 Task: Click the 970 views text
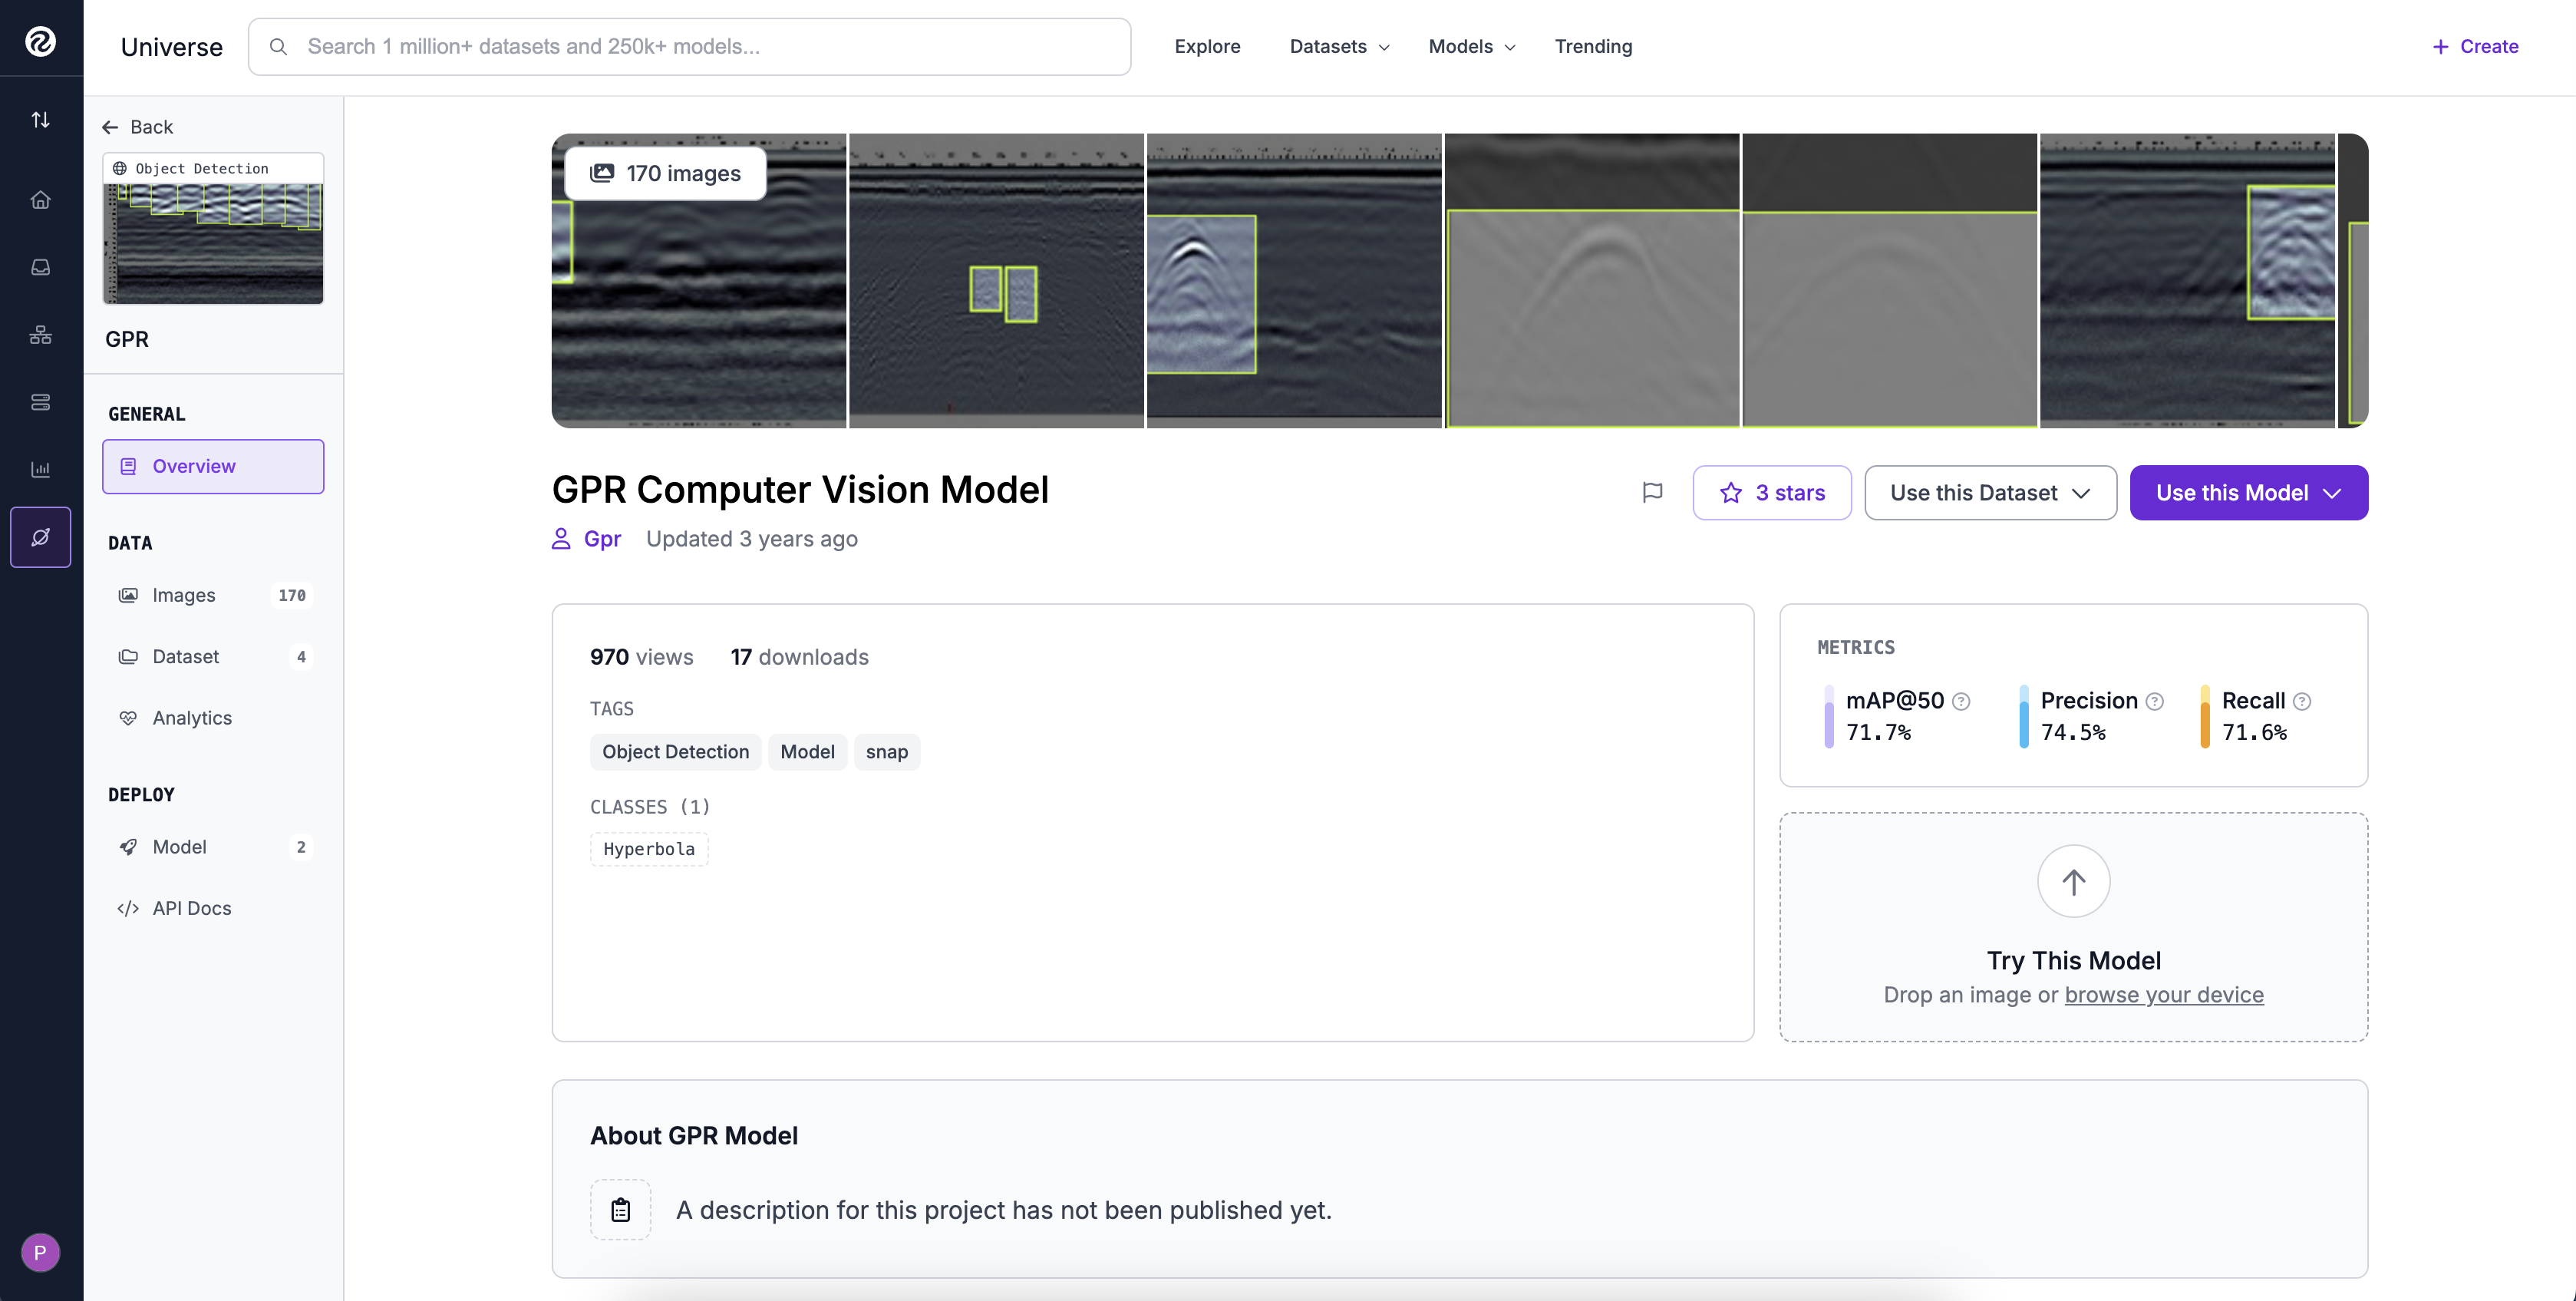pyautogui.click(x=641, y=657)
